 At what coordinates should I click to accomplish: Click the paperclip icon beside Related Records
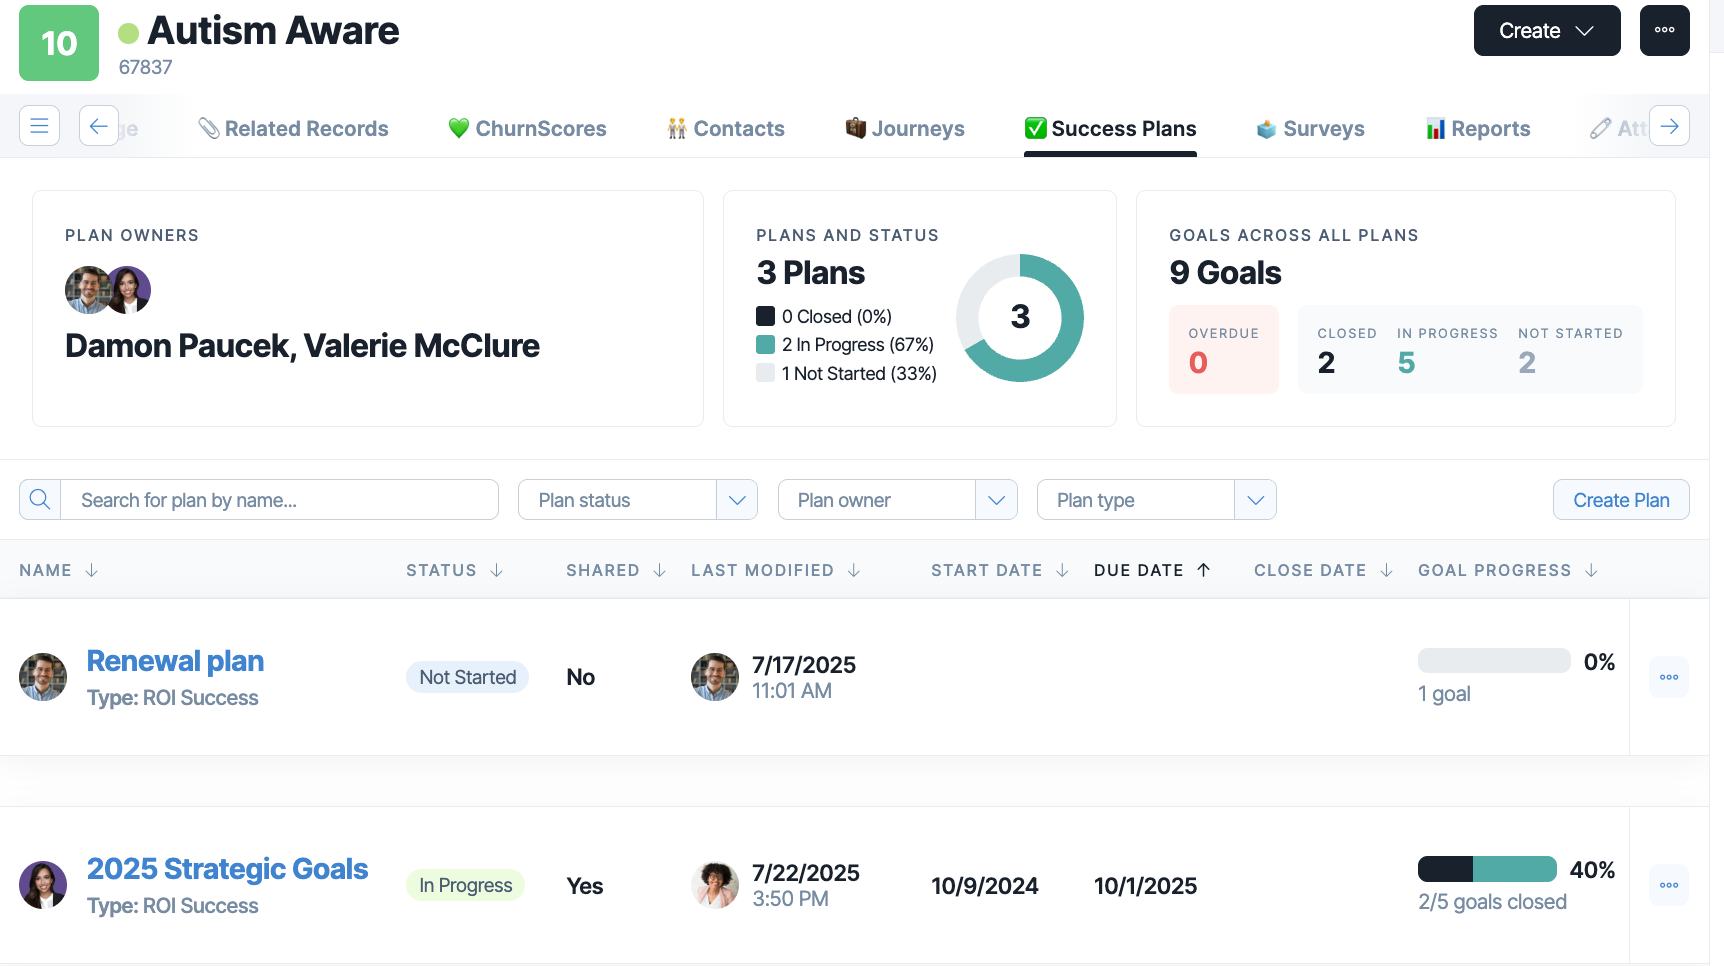pyautogui.click(x=208, y=128)
